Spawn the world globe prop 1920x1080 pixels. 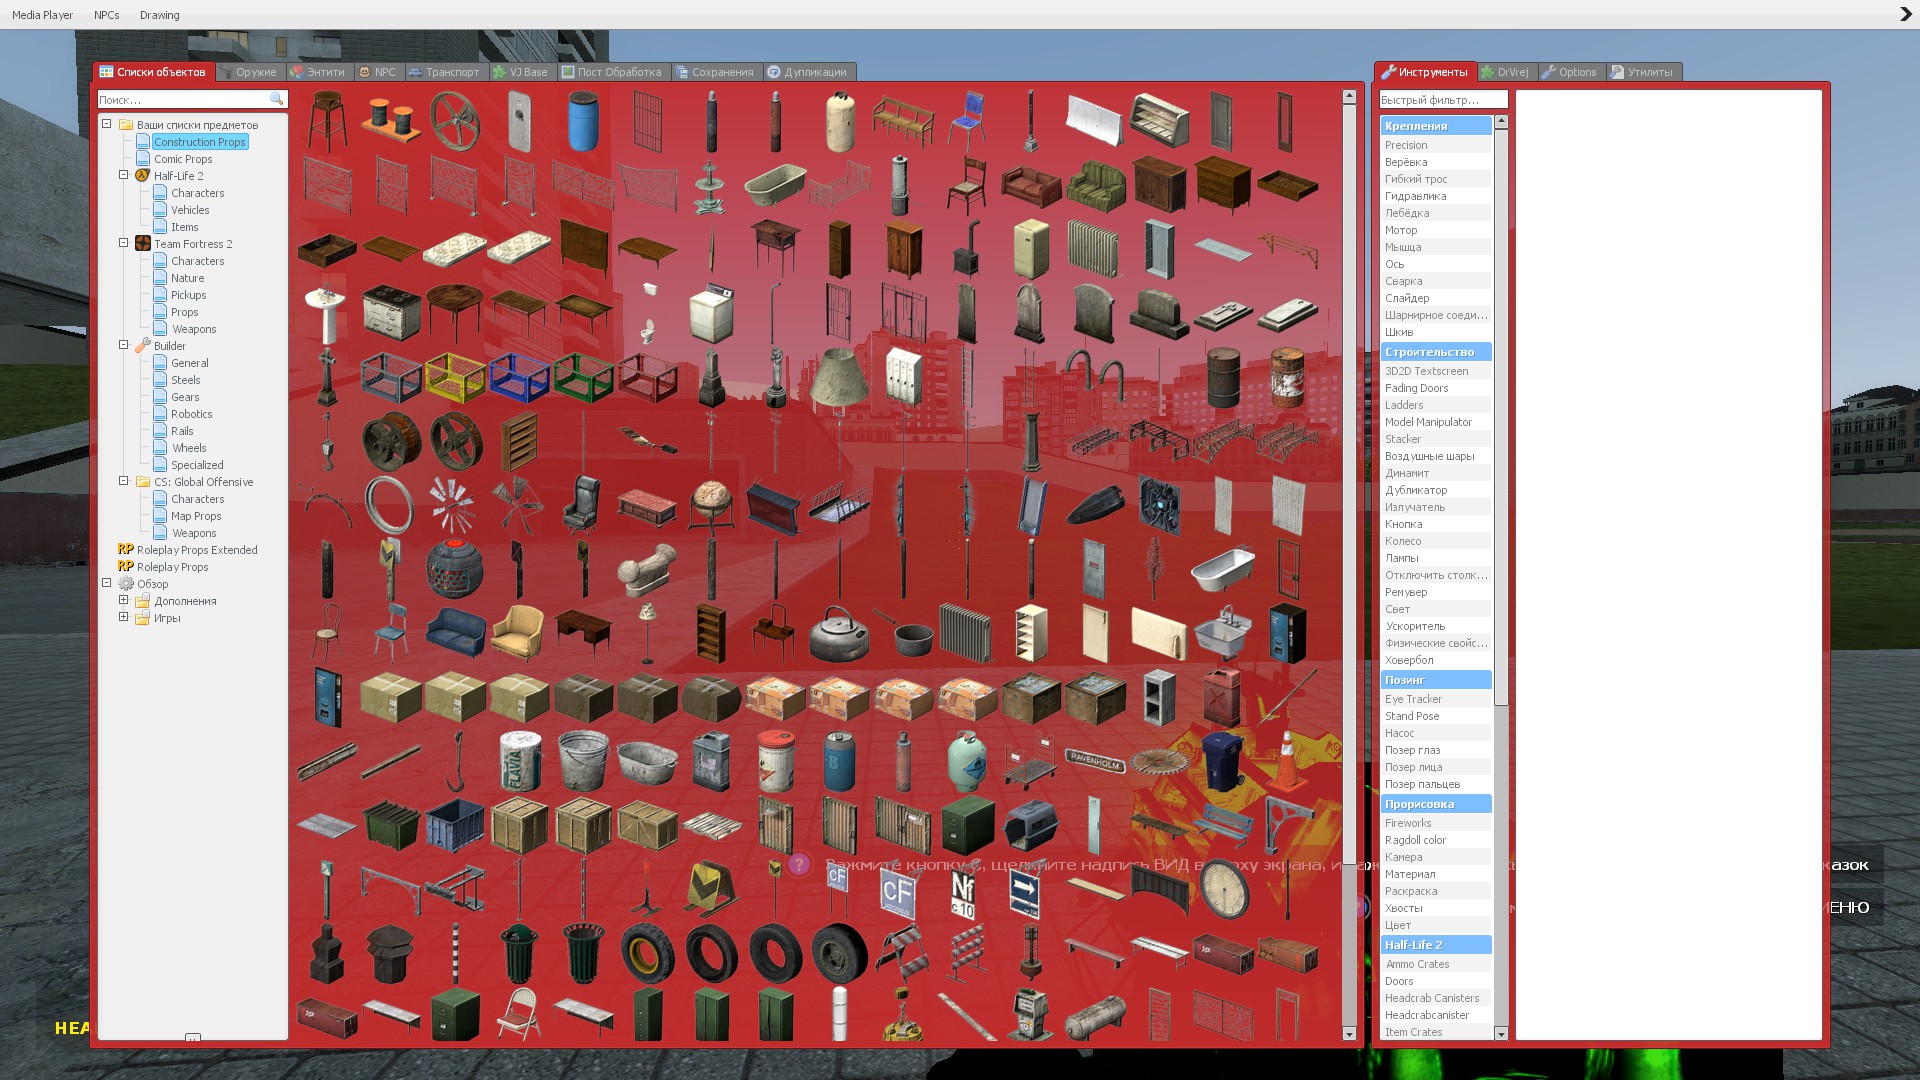tap(711, 504)
